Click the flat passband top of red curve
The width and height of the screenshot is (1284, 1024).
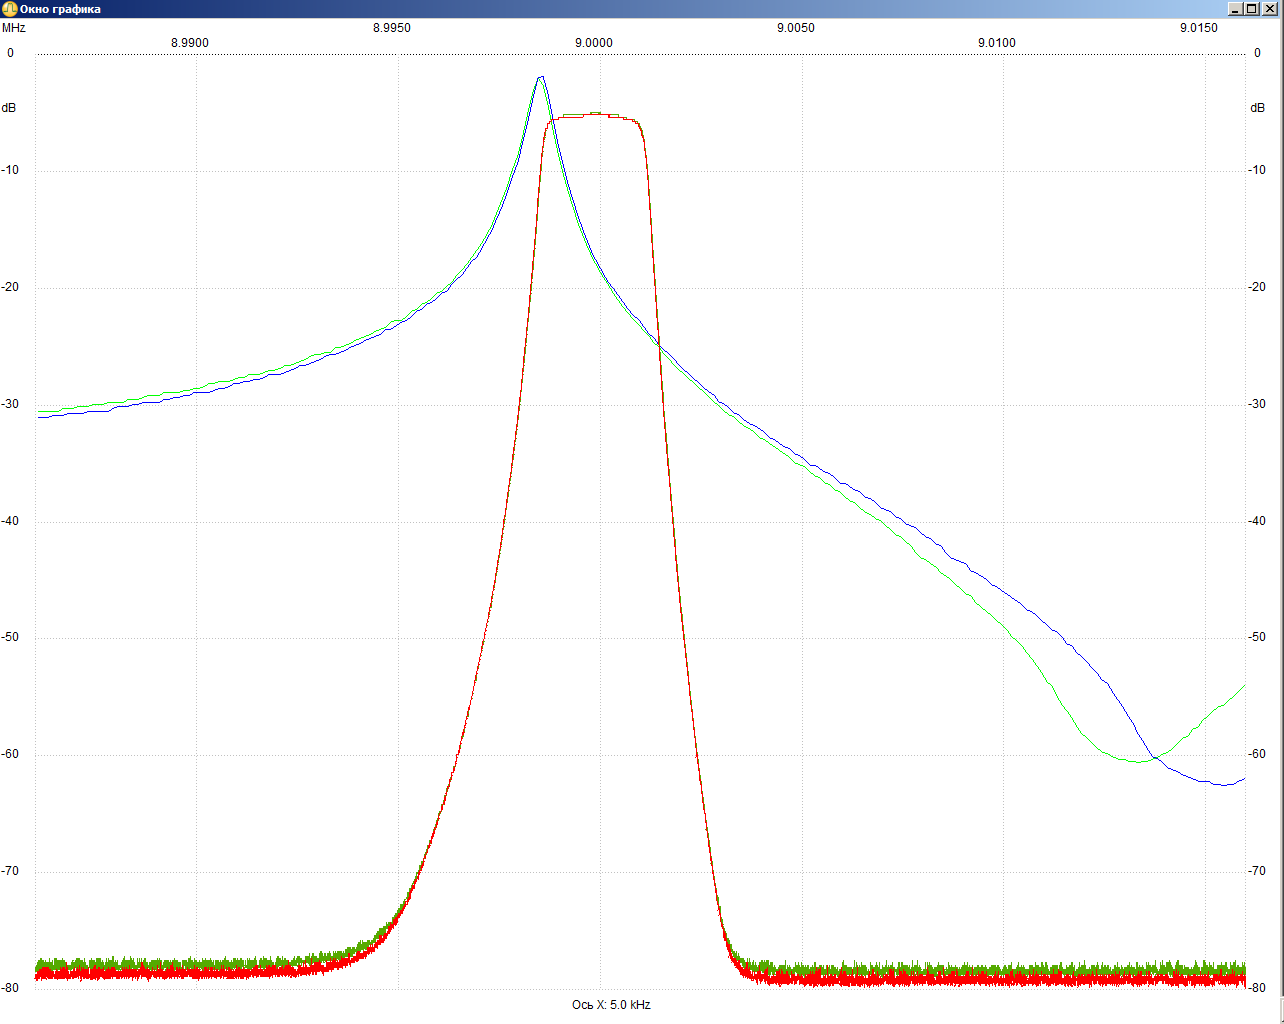tap(595, 115)
